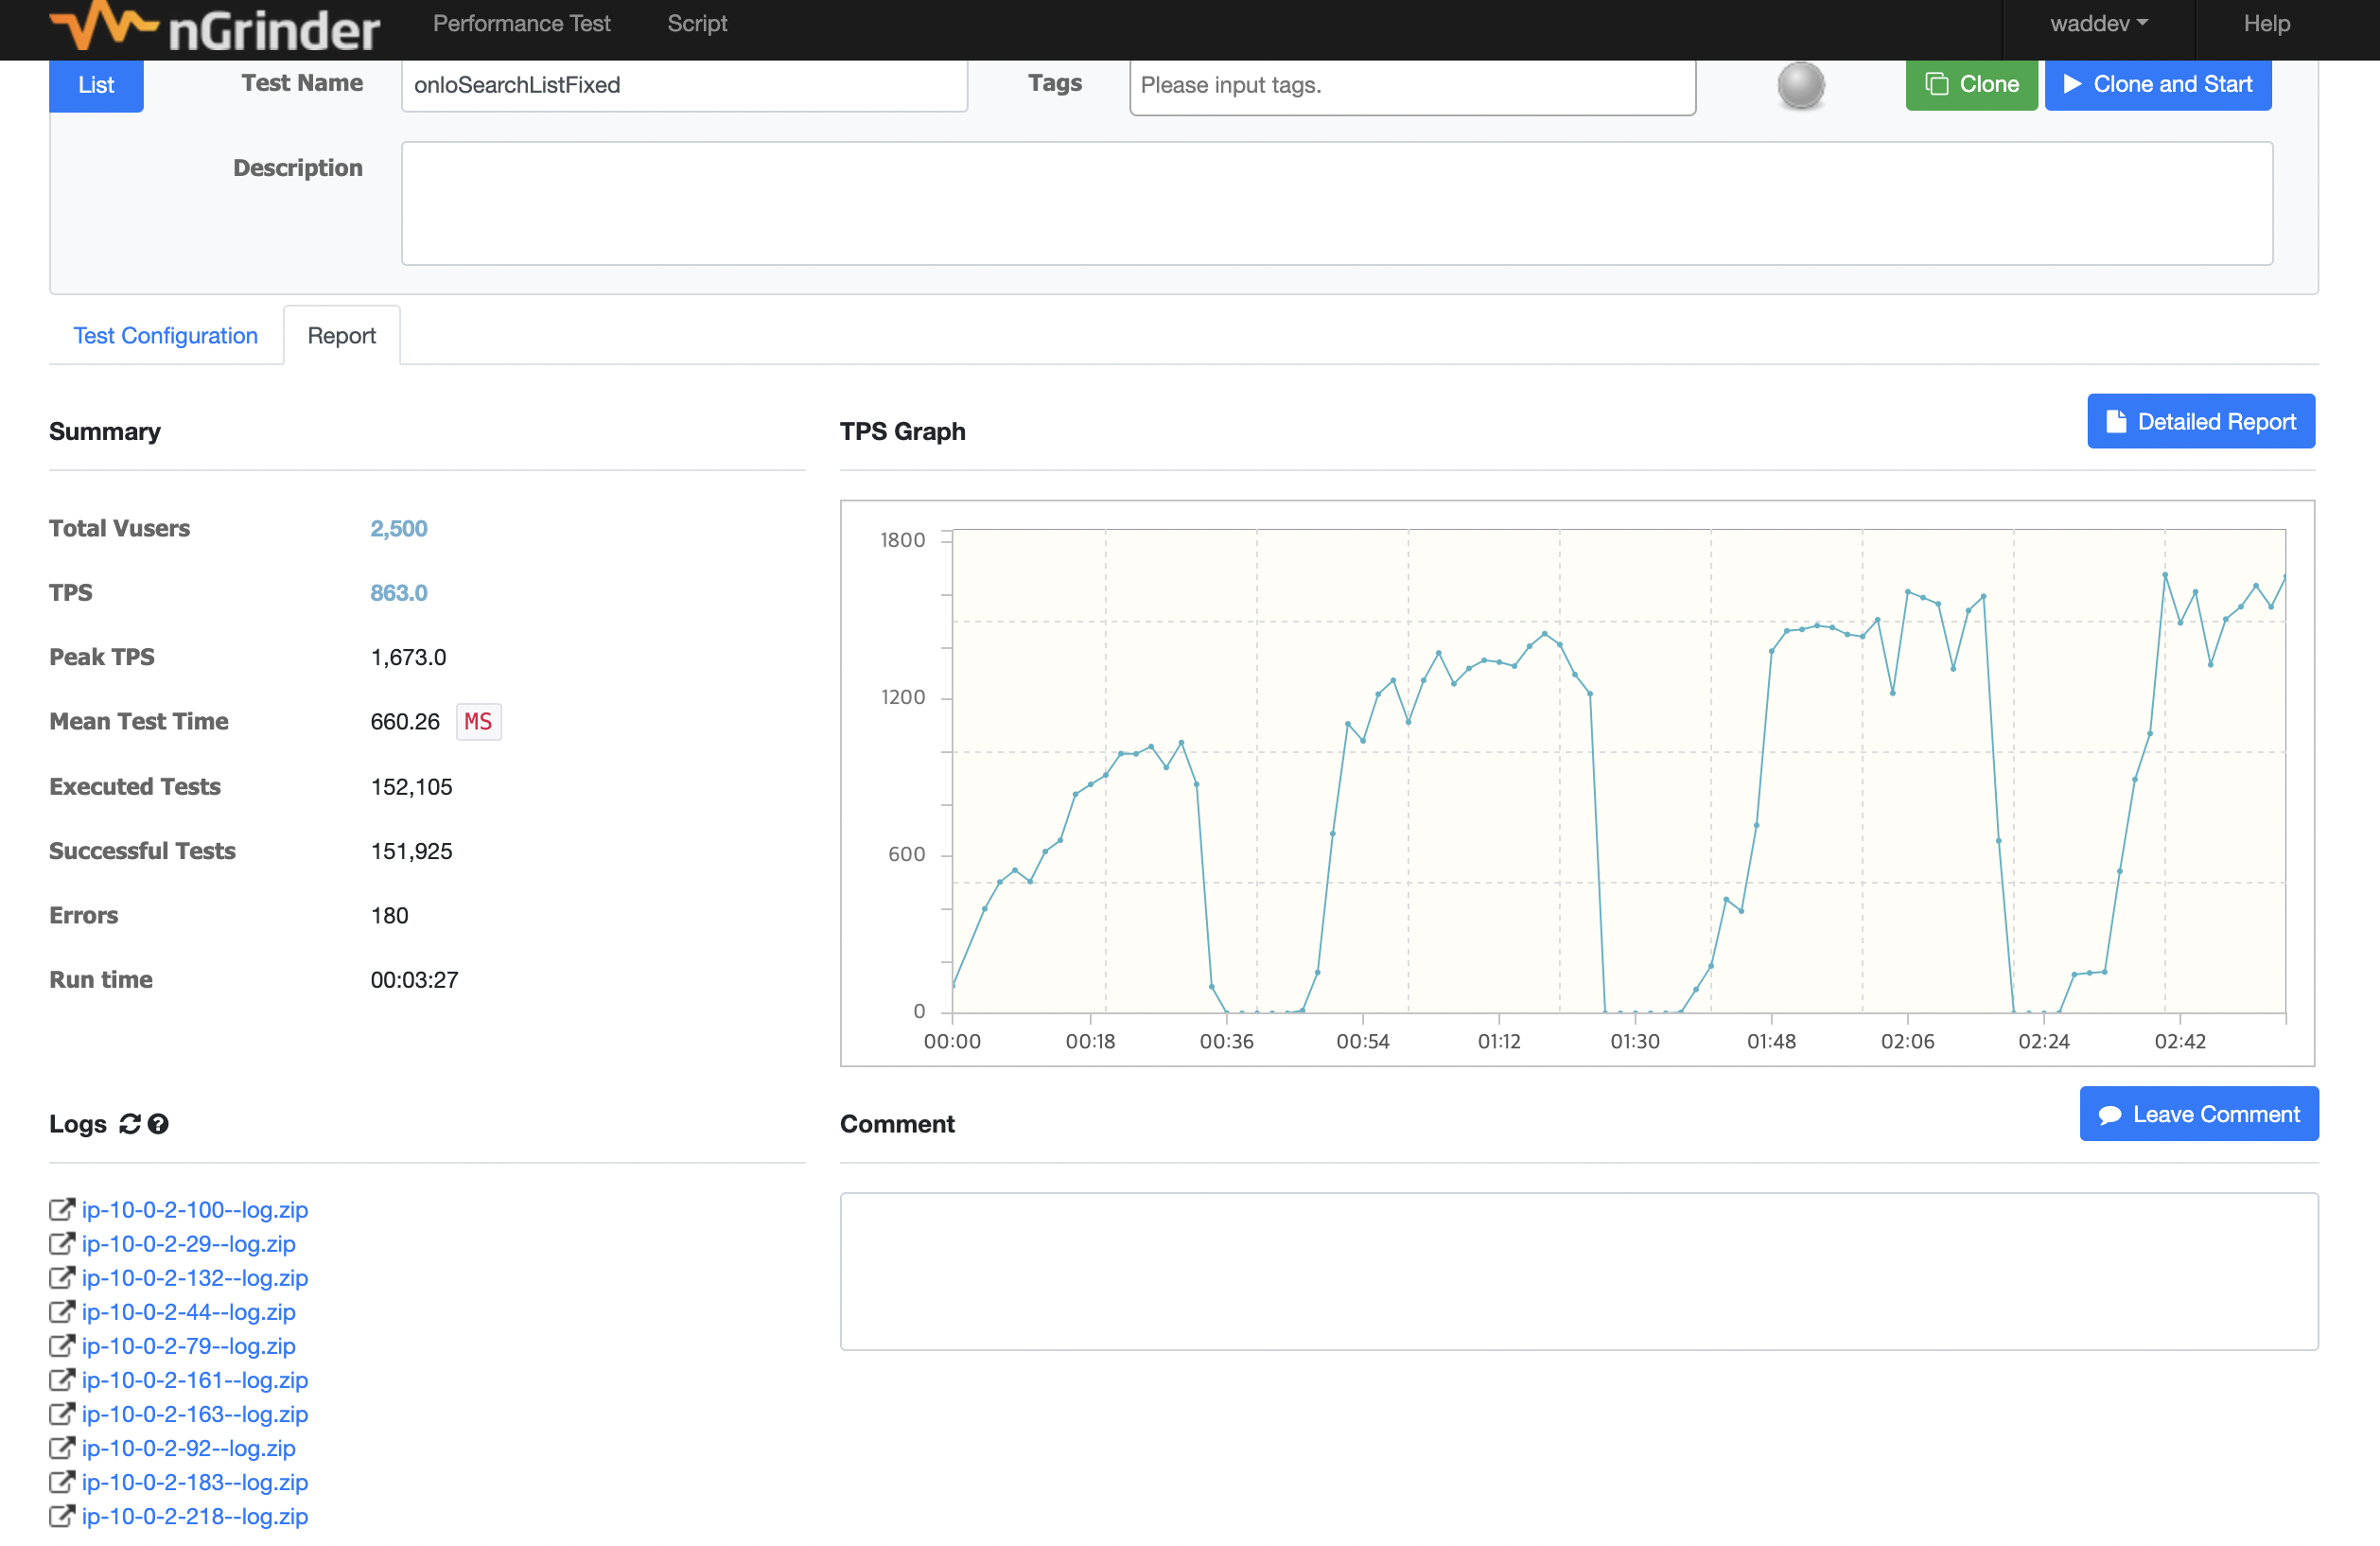Open Performance Test menu
Screen dimensions: 2380x1546
pos(521,24)
